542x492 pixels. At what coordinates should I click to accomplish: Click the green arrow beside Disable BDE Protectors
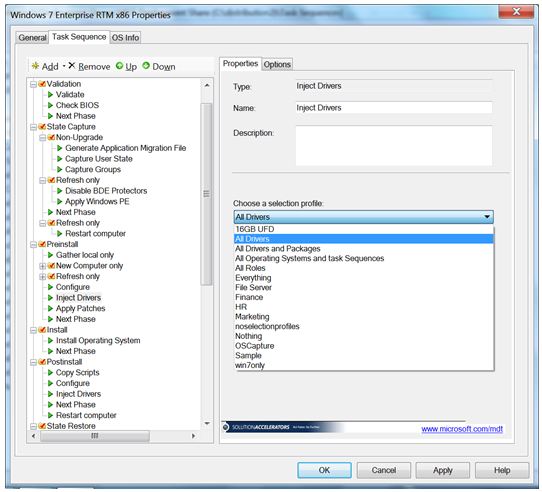[59, 191]
